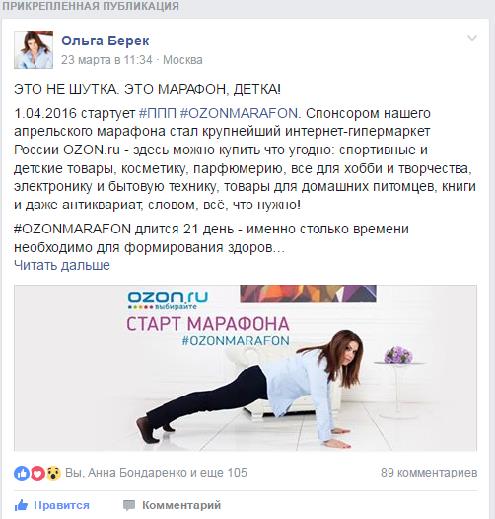The image size is (495, 519).
Task: Open the #OZONMARAFON hashtag in the post text
Action: [x=239, y=113]
